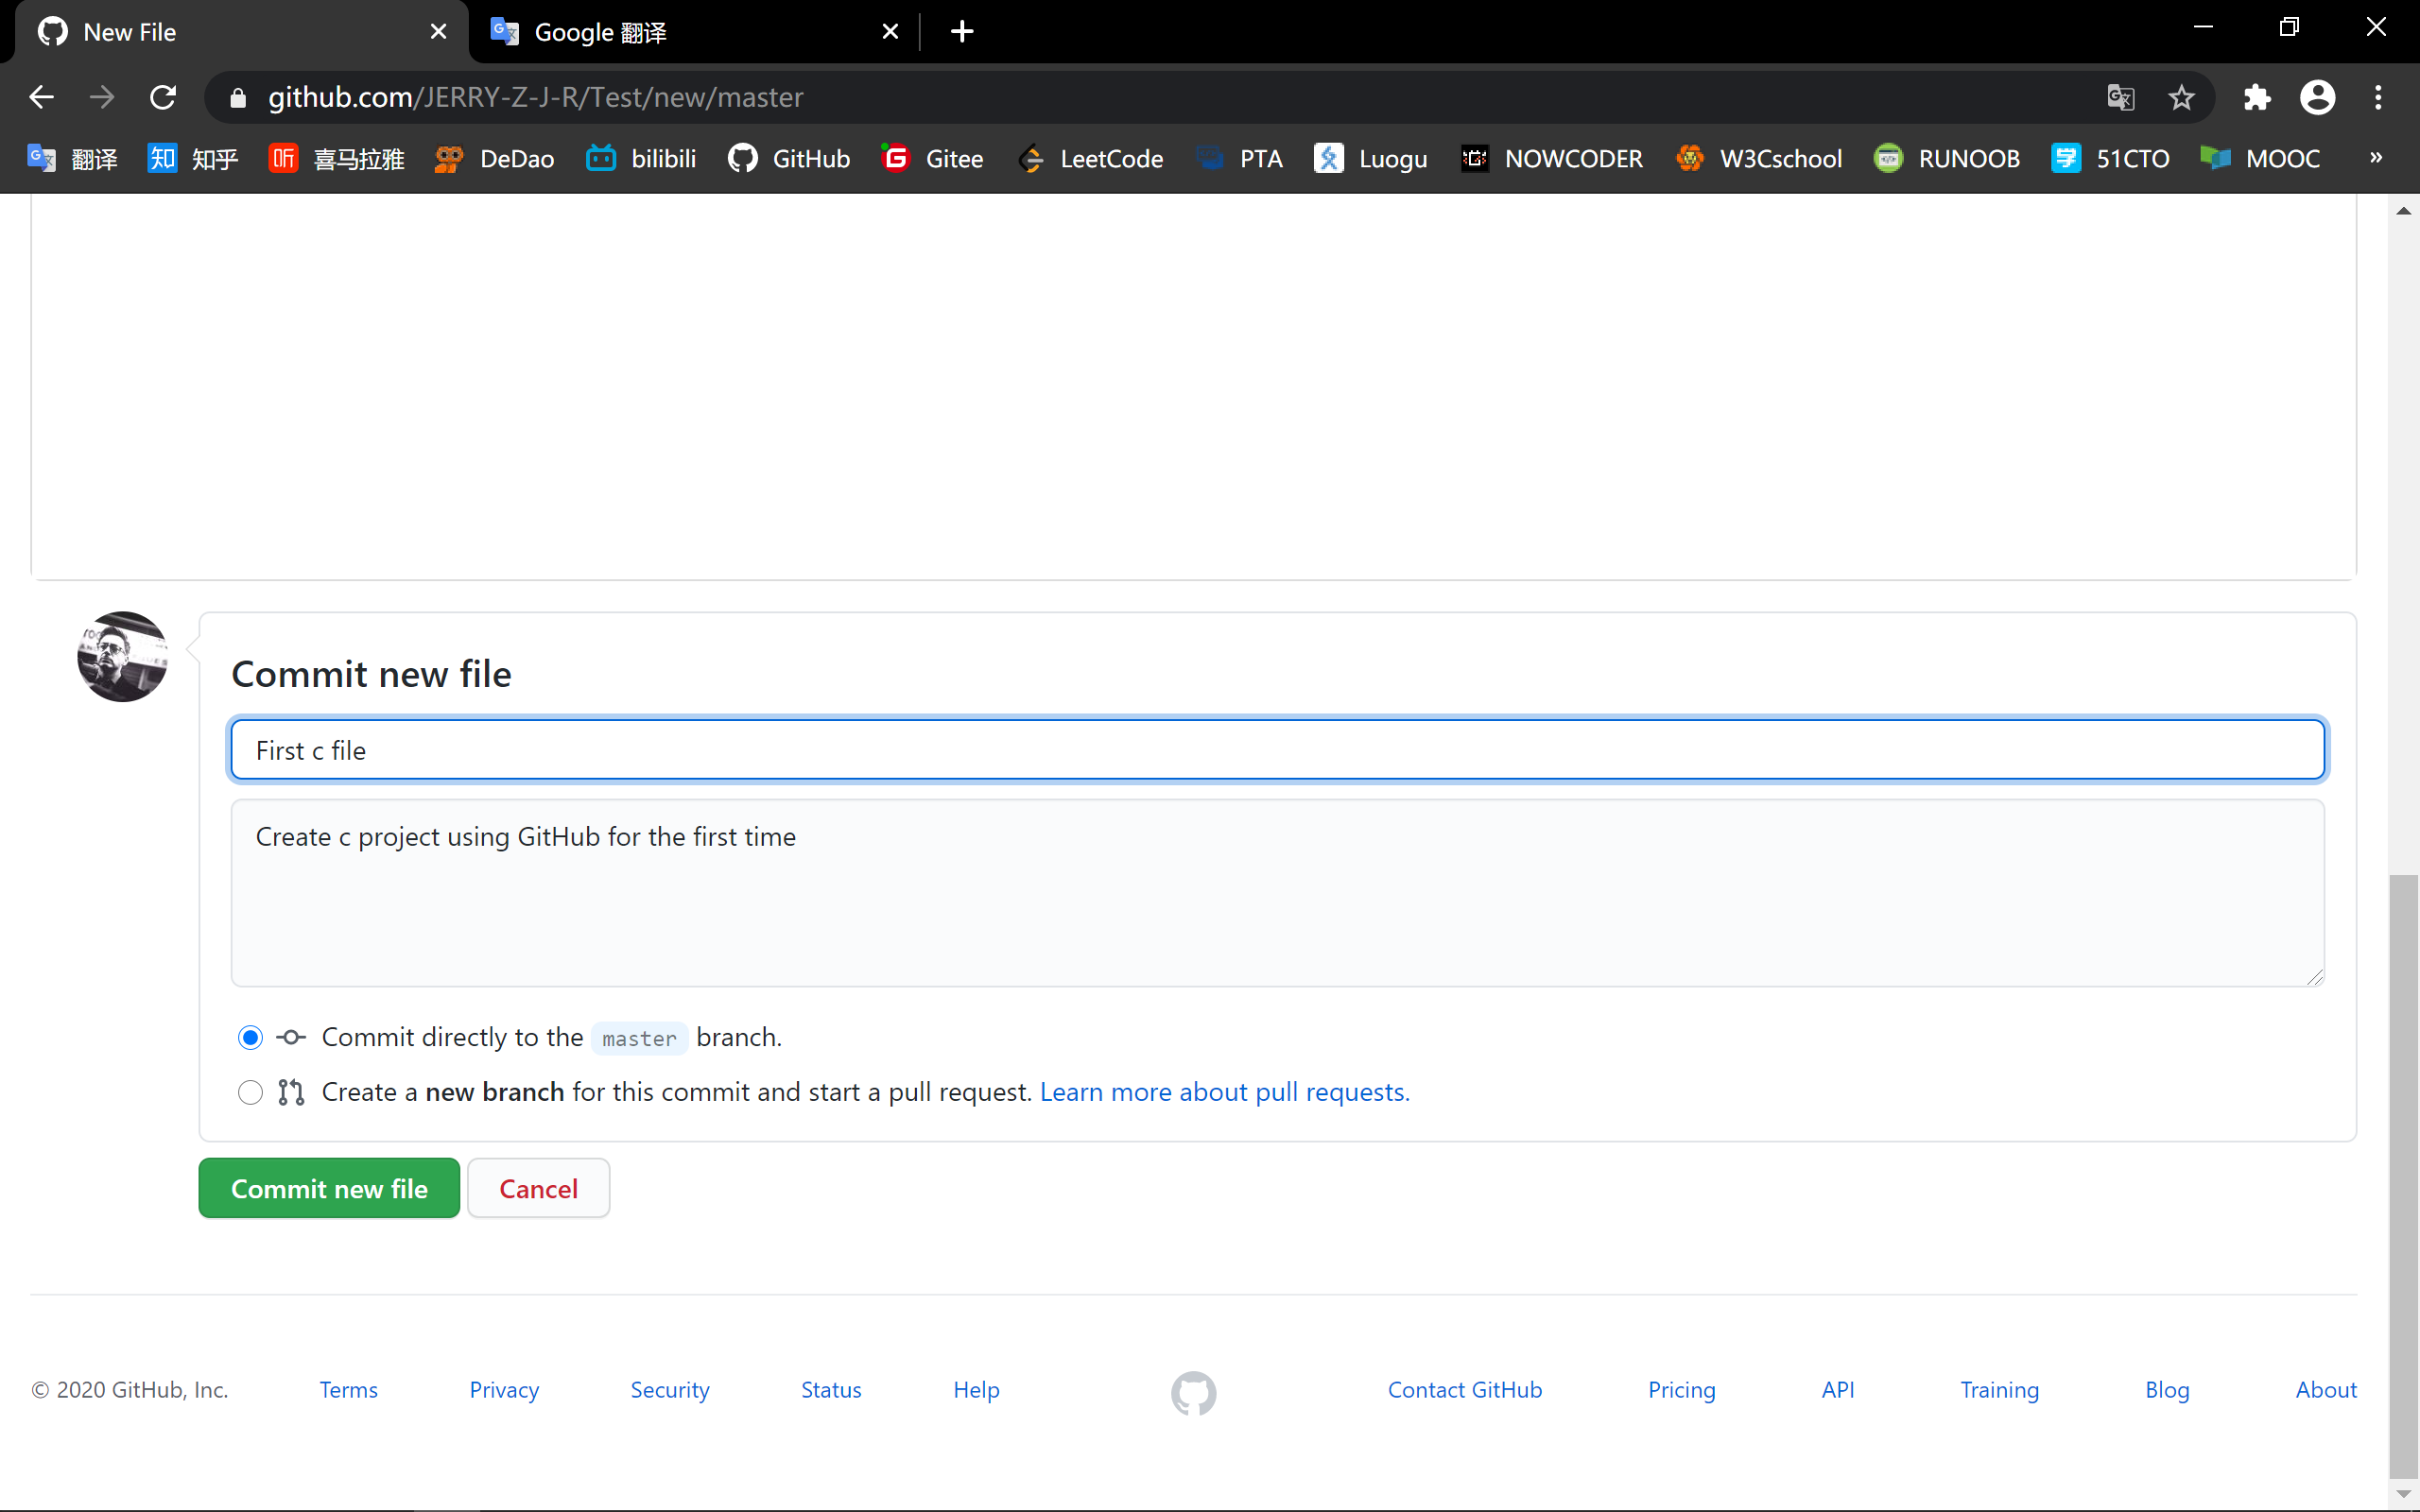Screen dimensions: 2420x1512
Task: Select Commit directly to master branch radio
Action: (250, 1037)
